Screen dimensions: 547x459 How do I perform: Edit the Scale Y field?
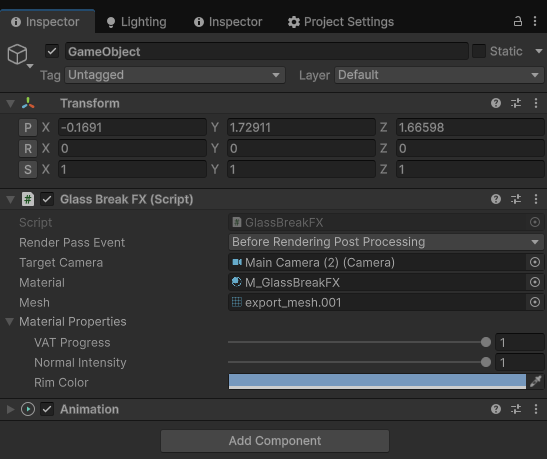(301, 170)
